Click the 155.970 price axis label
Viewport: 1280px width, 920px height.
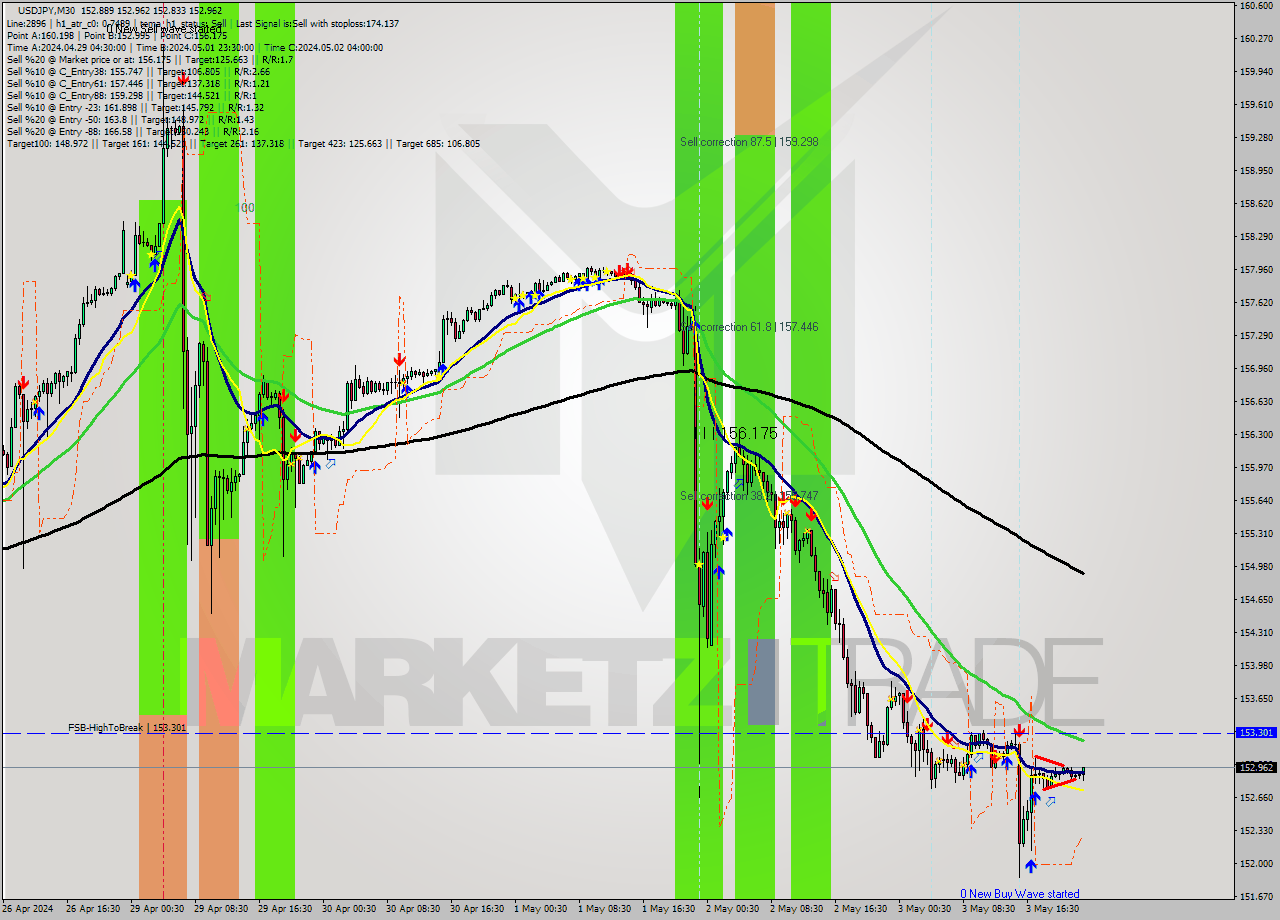pos(1256,468)
